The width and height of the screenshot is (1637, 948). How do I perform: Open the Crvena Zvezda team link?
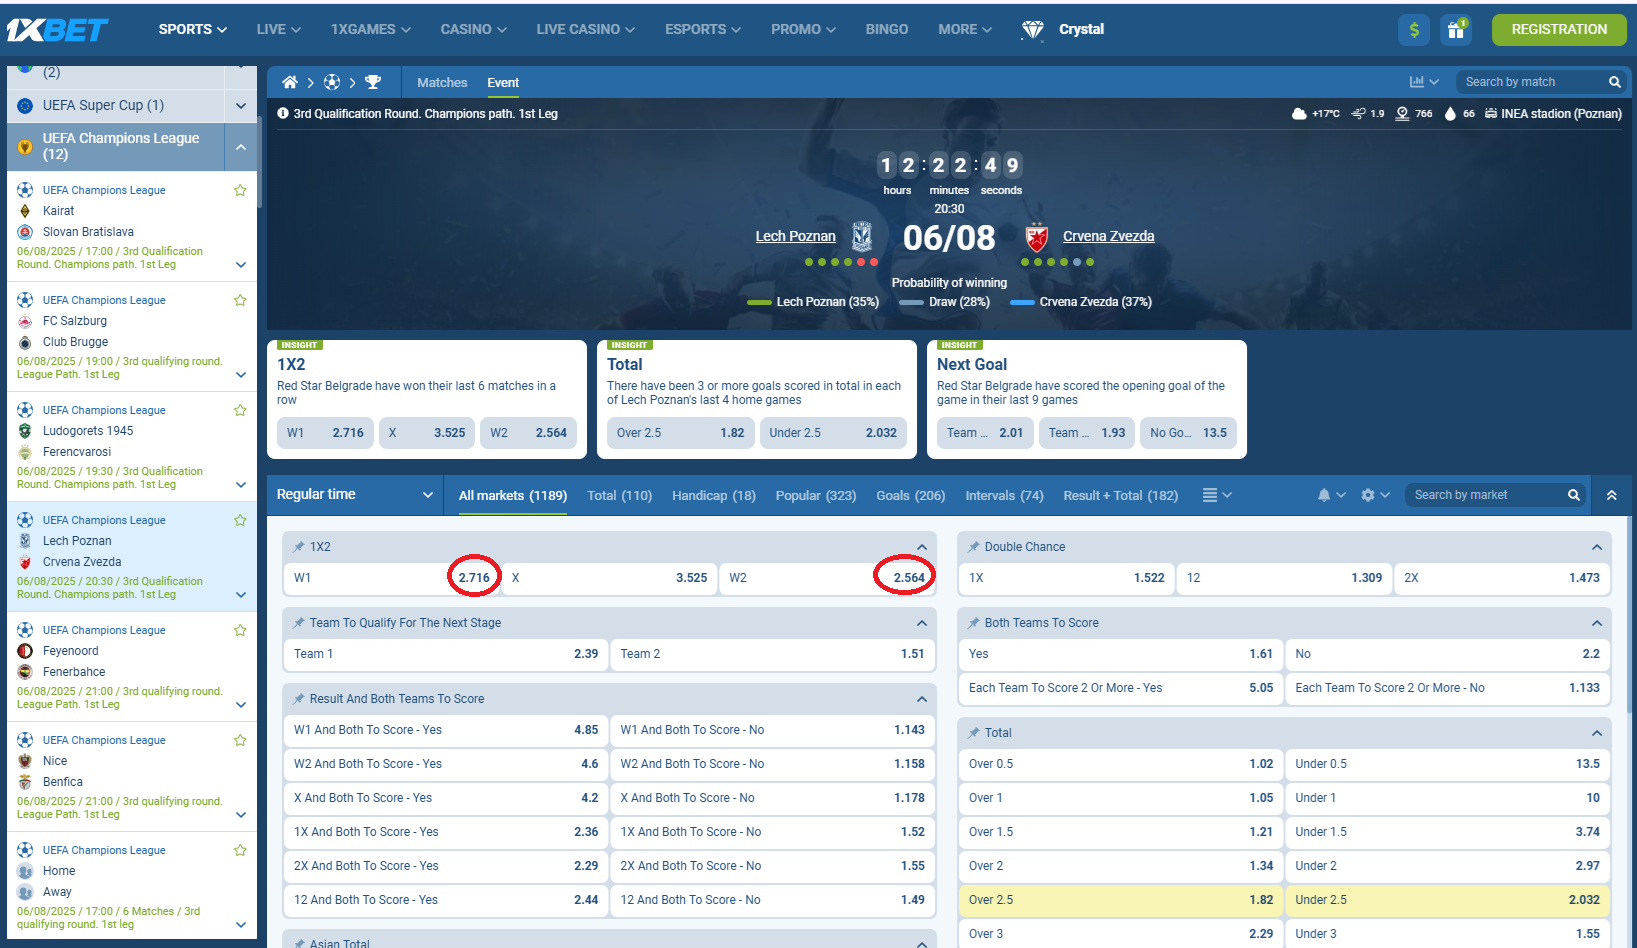[1108, 236]
